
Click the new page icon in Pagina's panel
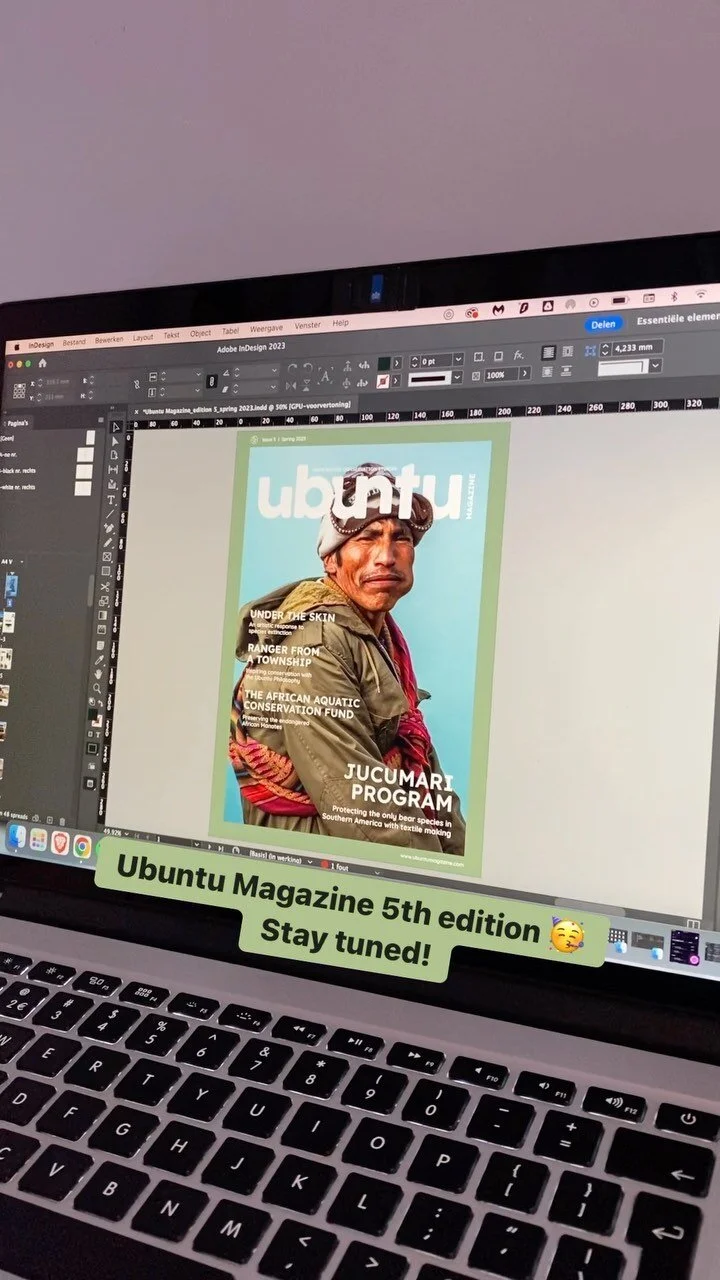49,820
